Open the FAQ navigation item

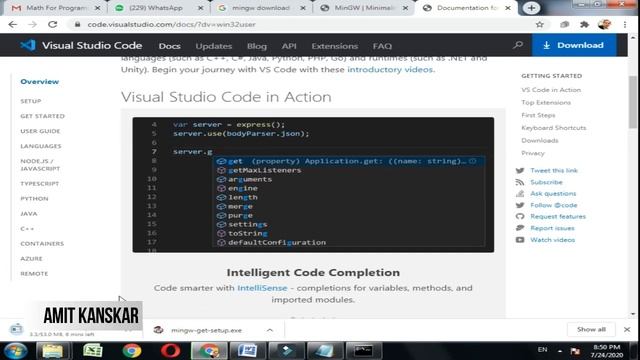coord(382,46)
